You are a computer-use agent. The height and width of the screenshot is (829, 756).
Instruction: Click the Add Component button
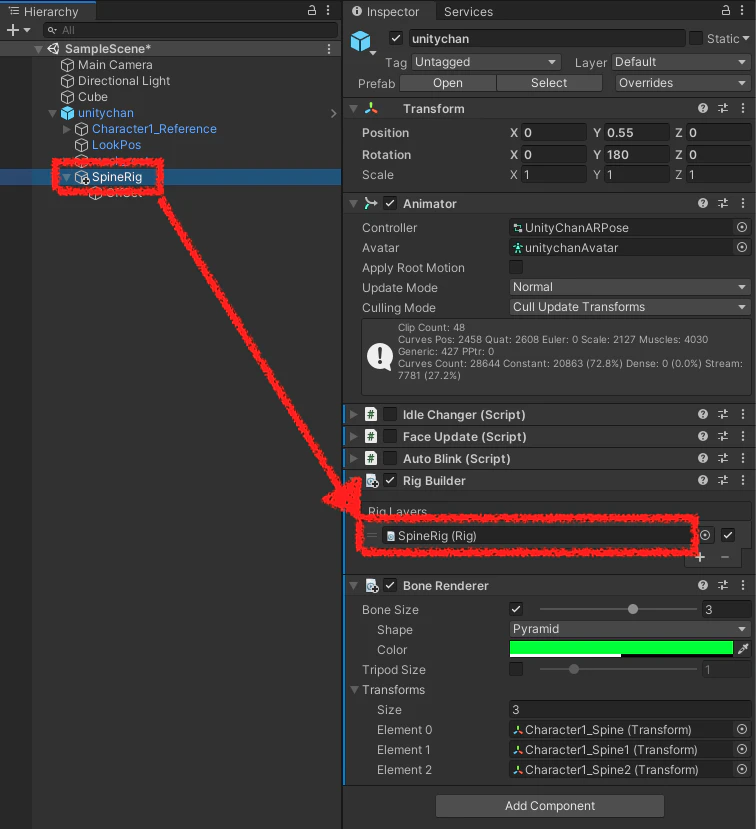coord(550,806)
